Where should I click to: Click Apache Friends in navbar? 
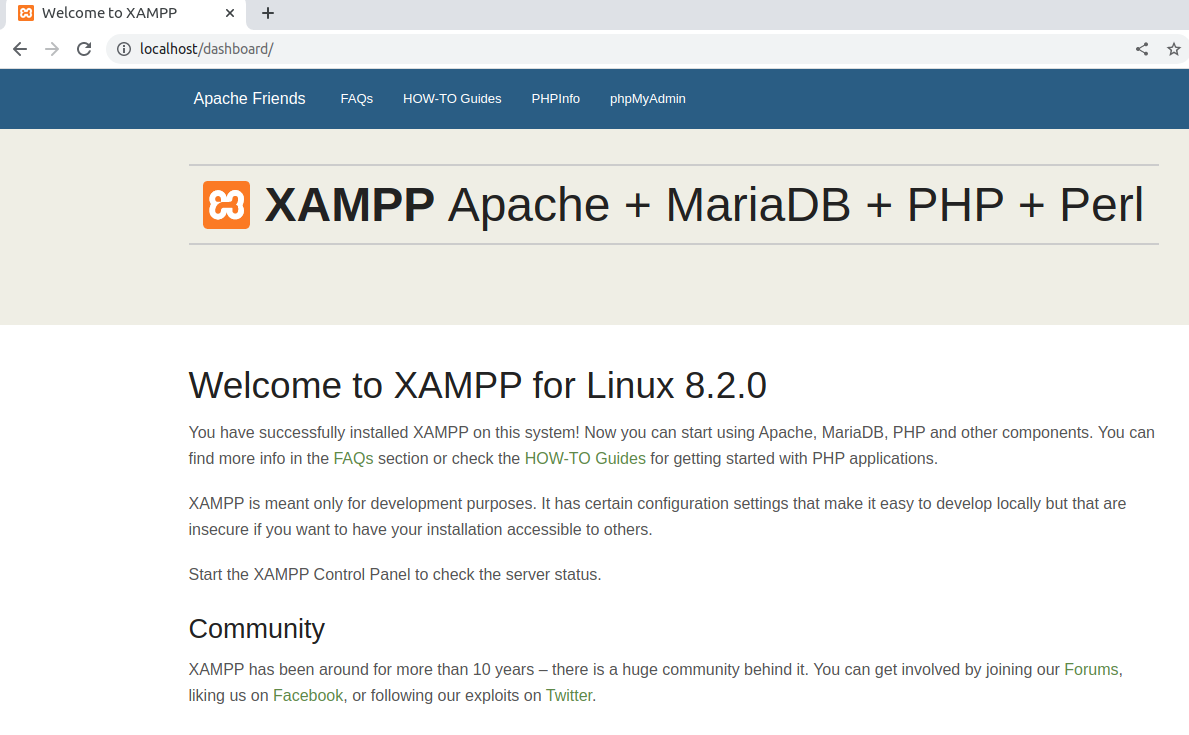(249, 99)
